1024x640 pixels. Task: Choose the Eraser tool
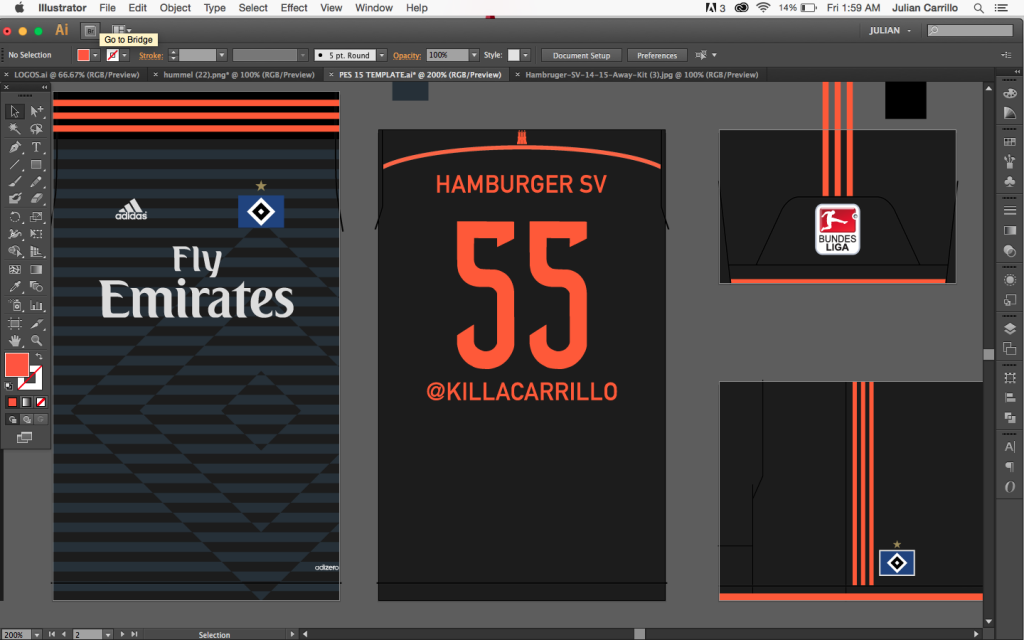tap(37, 199)
